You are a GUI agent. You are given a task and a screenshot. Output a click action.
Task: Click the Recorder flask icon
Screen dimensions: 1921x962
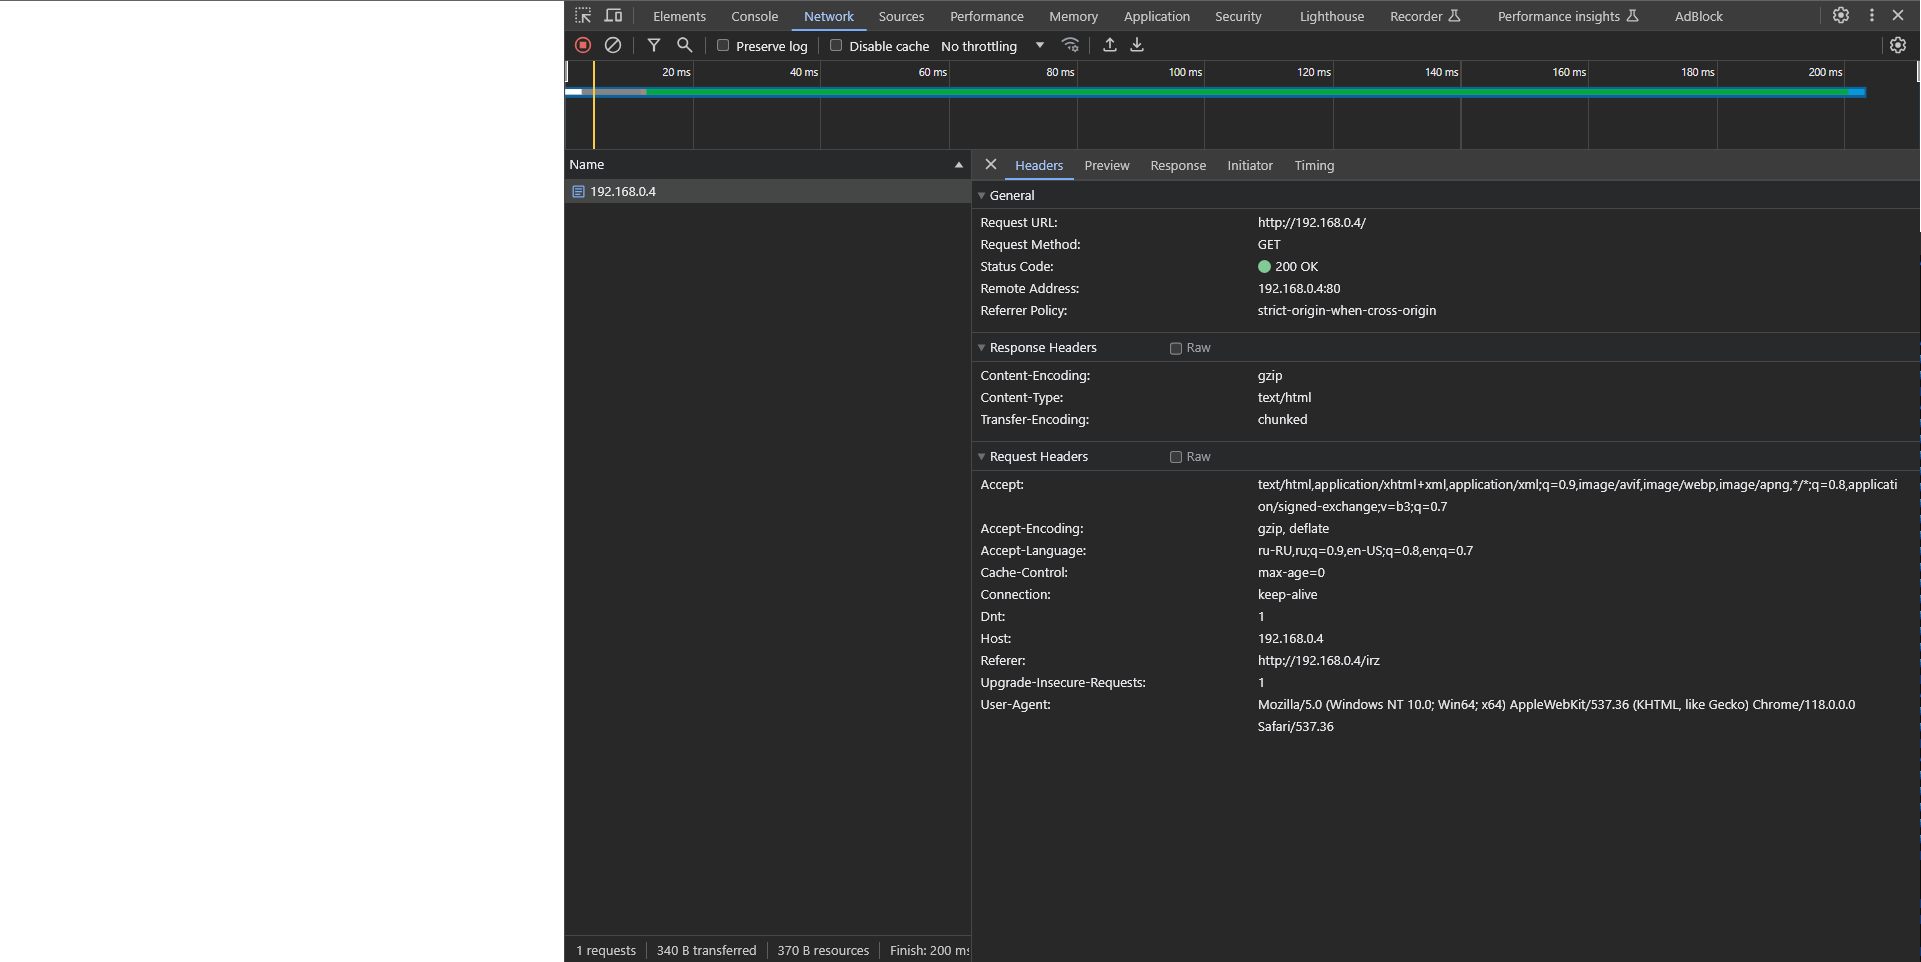coord(1455,16)
